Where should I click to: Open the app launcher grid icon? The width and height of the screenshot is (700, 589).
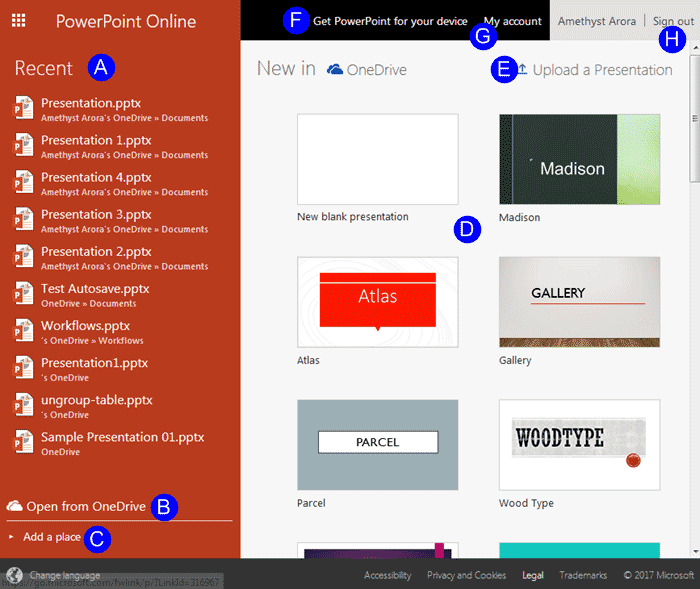tap(18, 21)
